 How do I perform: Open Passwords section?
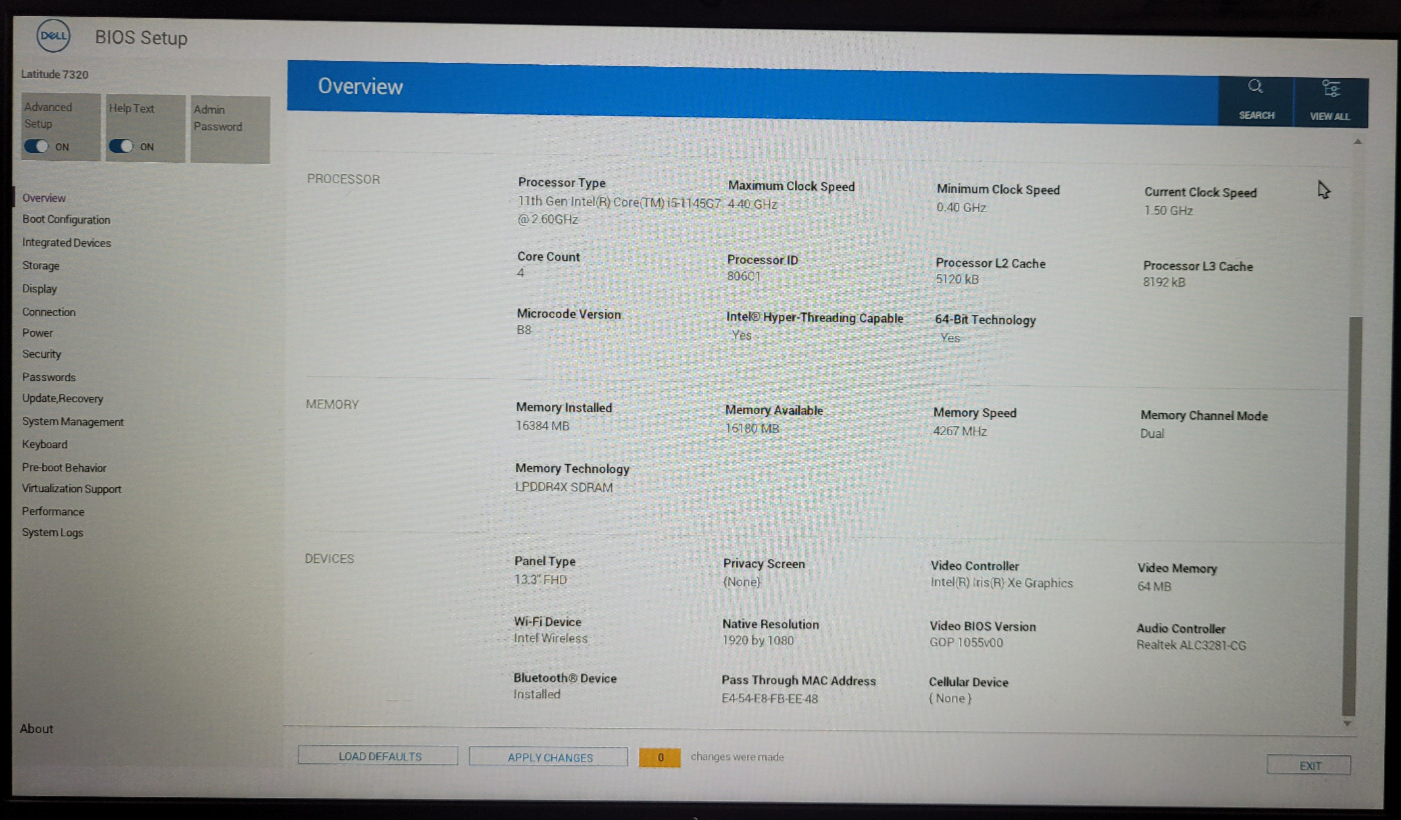(49, 377)
